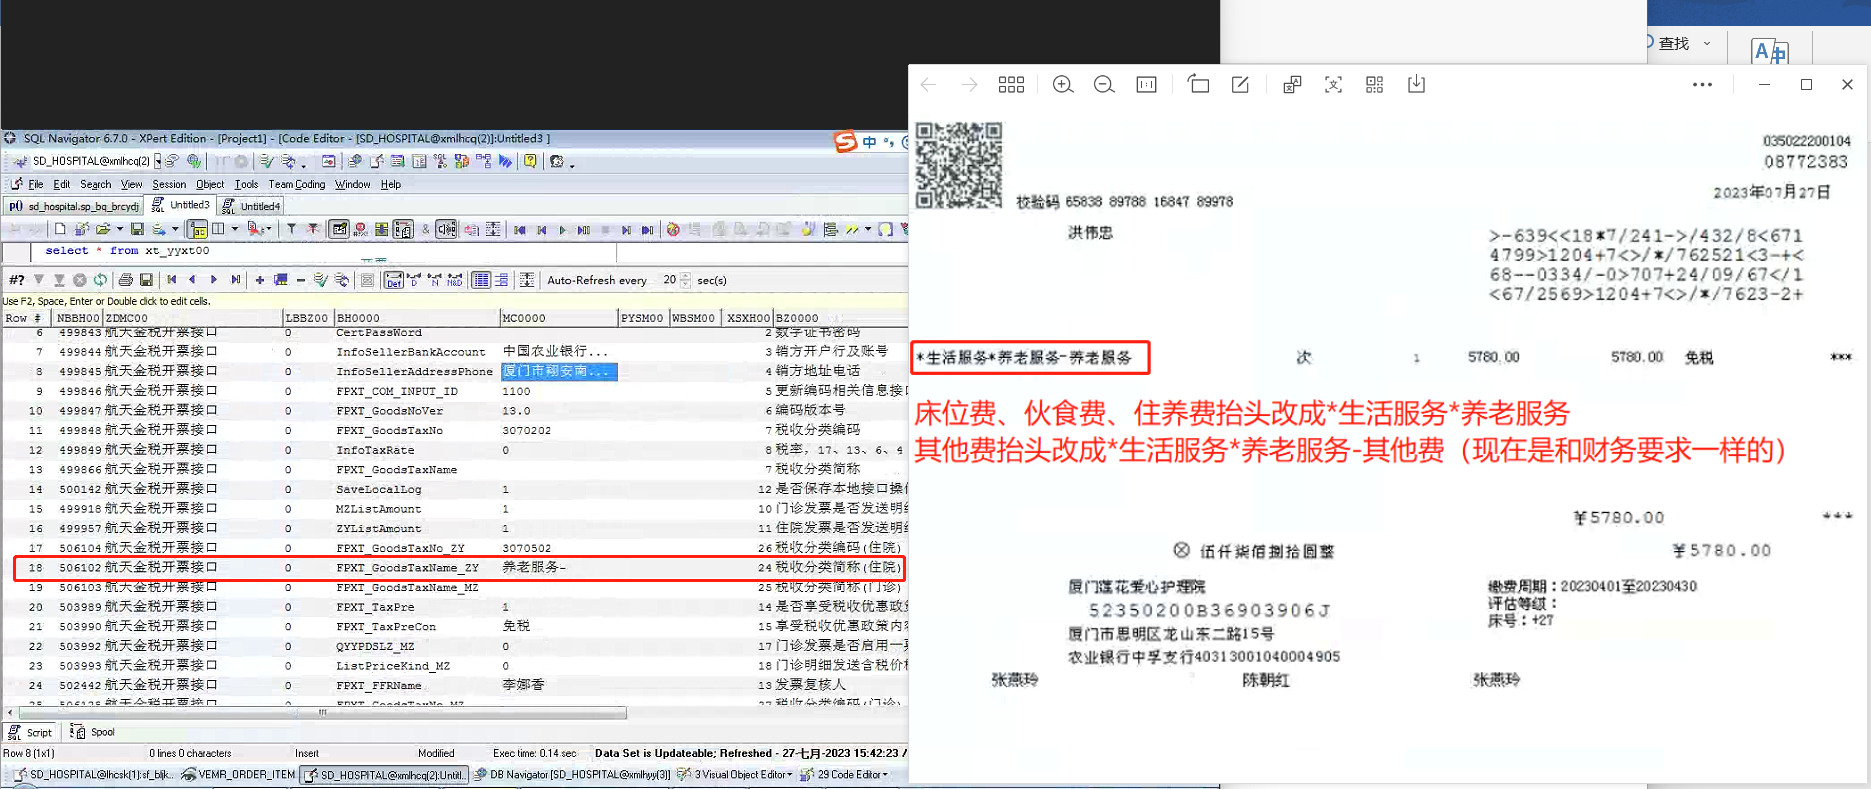Expand the open file dropdown arrow
Screen dimensions: 1871x789
point(119,229)
